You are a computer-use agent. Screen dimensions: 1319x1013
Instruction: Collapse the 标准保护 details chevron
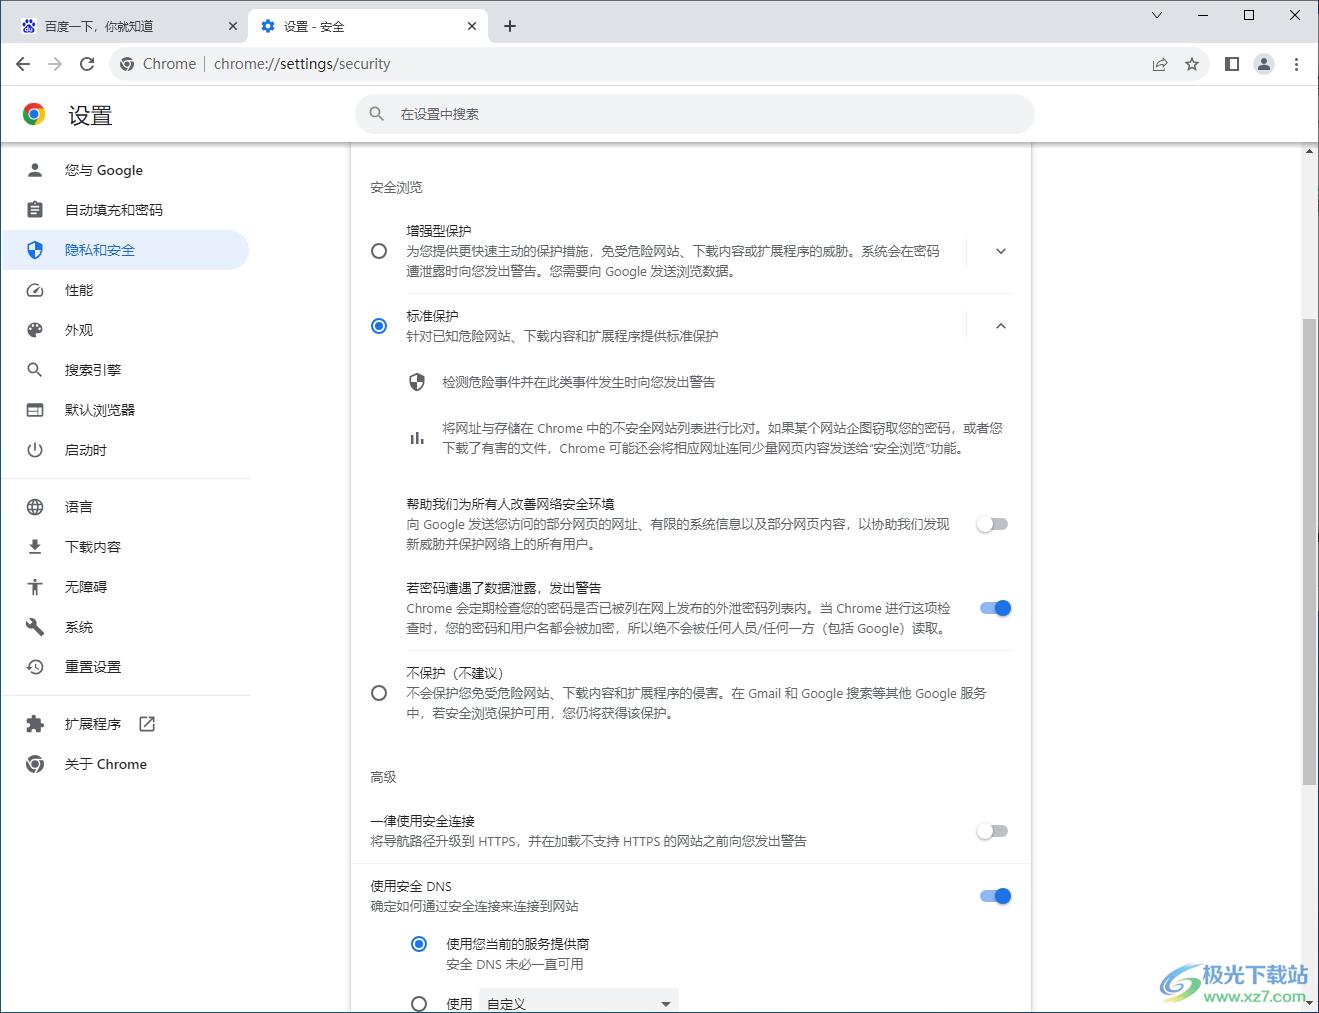1001,326
